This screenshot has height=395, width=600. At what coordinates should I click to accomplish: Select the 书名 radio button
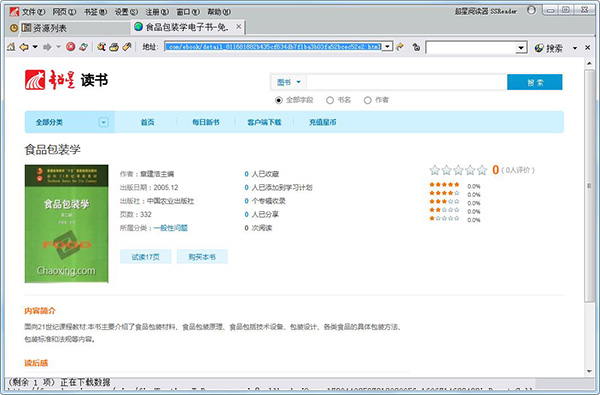[330, 100]
